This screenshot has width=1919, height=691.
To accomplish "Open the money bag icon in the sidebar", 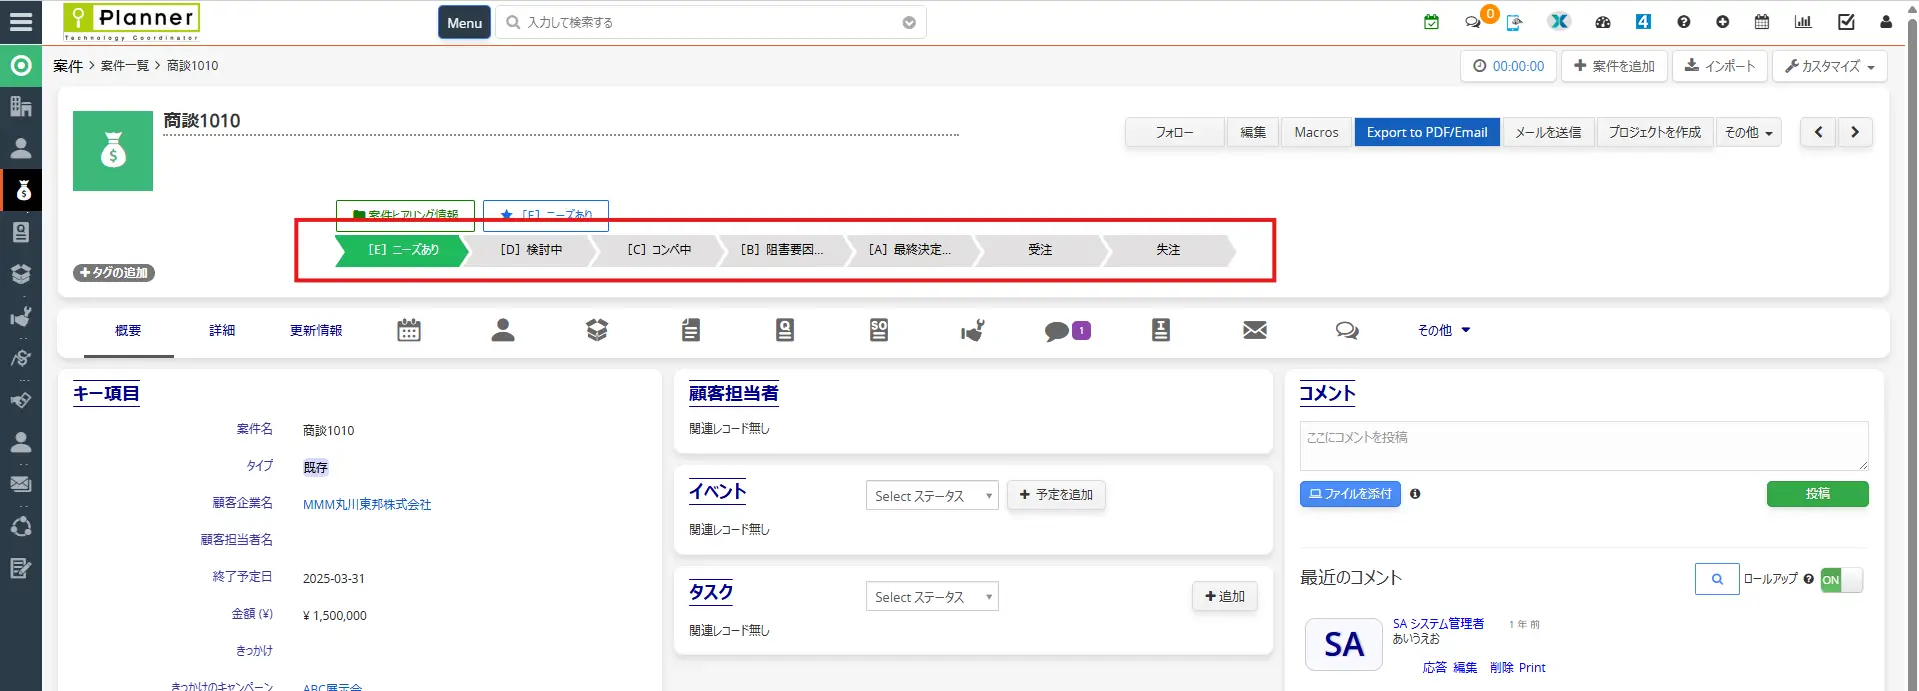I will tap(21, 190).
